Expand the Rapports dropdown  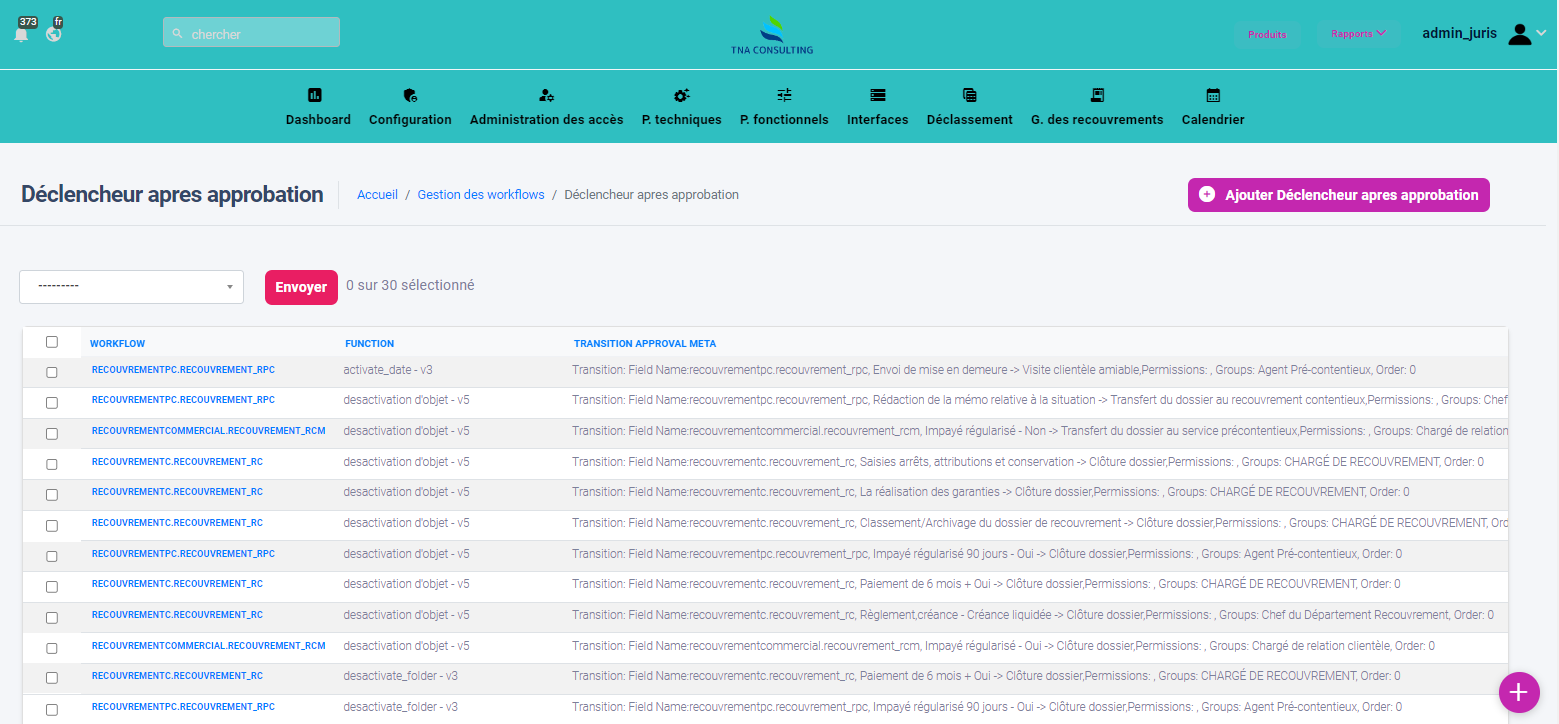(x=1358, y=34)
